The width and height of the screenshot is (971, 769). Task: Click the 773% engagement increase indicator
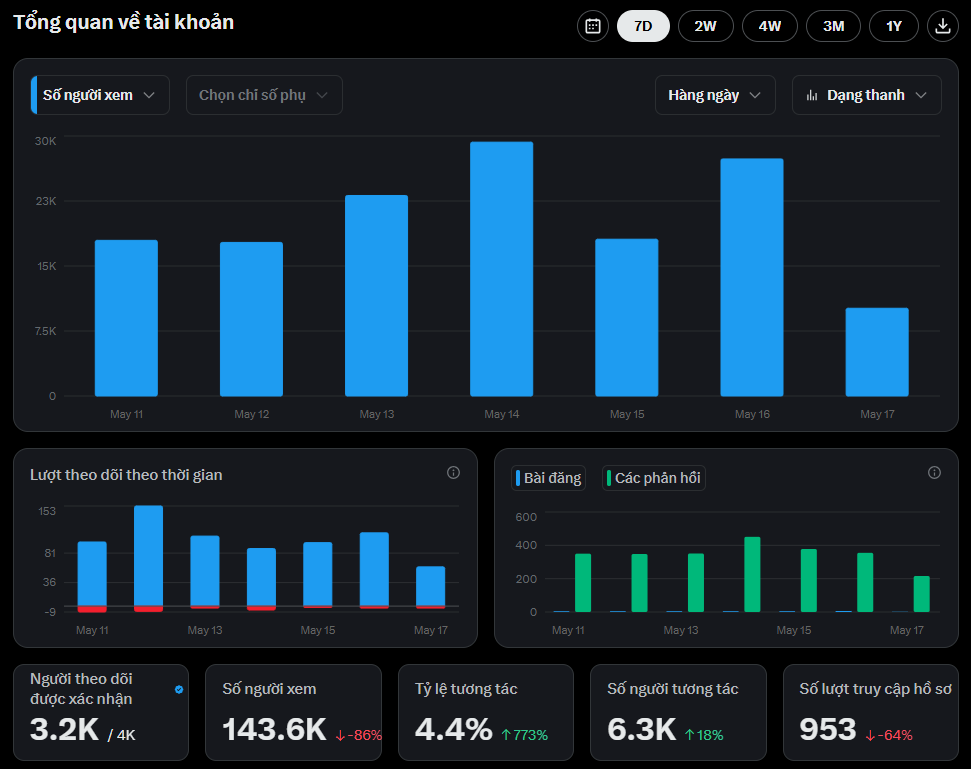(525, 735)
